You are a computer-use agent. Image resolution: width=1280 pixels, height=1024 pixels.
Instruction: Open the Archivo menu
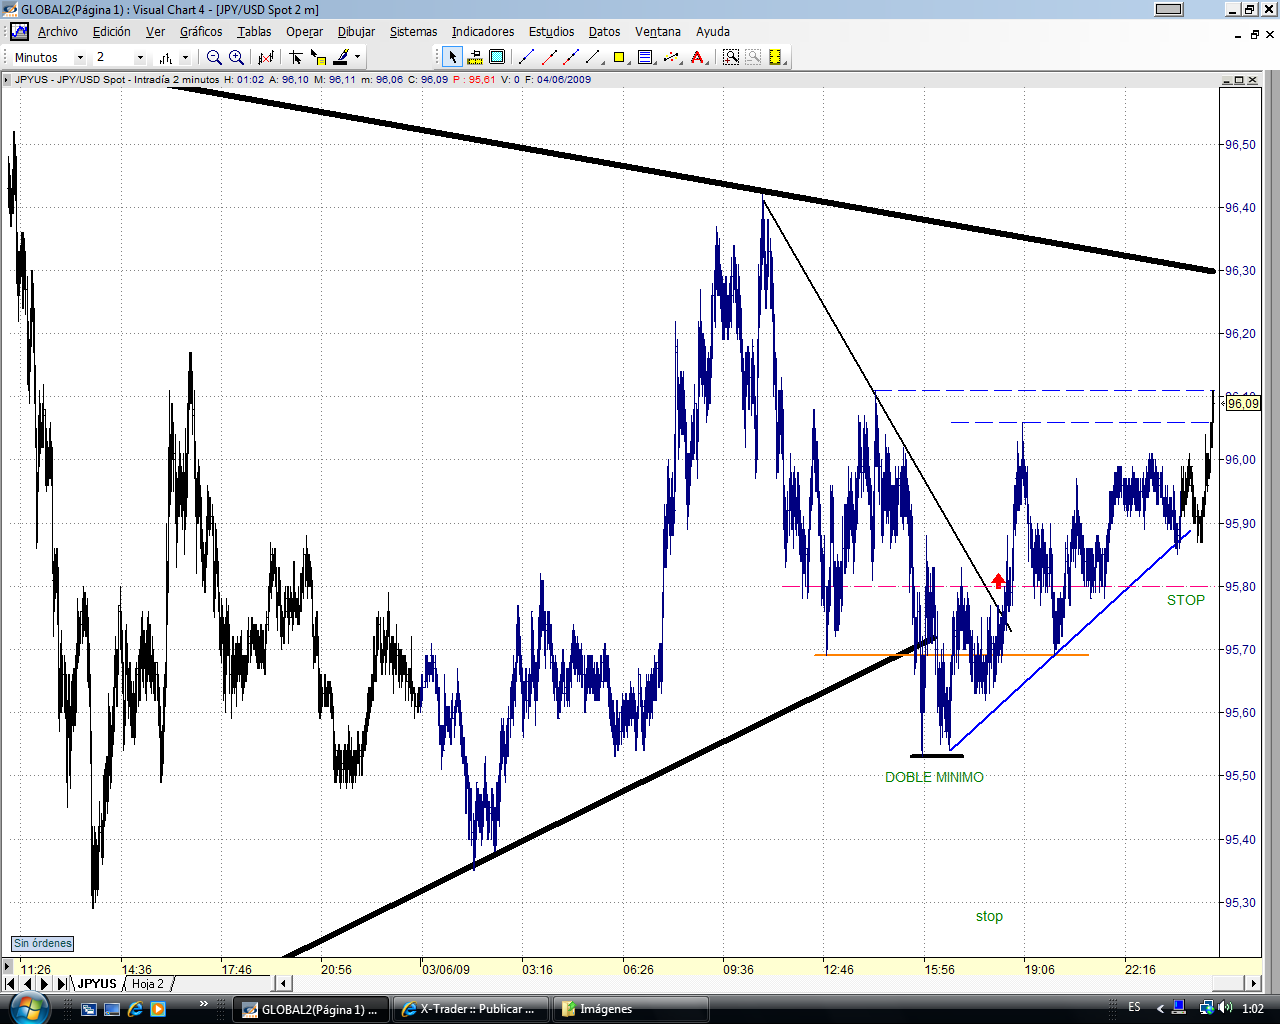click(57, 32)
